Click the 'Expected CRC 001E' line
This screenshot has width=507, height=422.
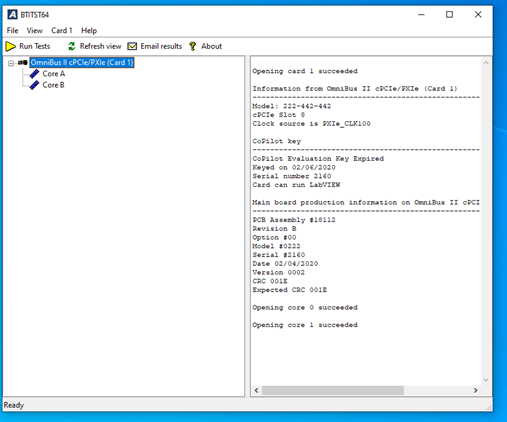[290, 290]
